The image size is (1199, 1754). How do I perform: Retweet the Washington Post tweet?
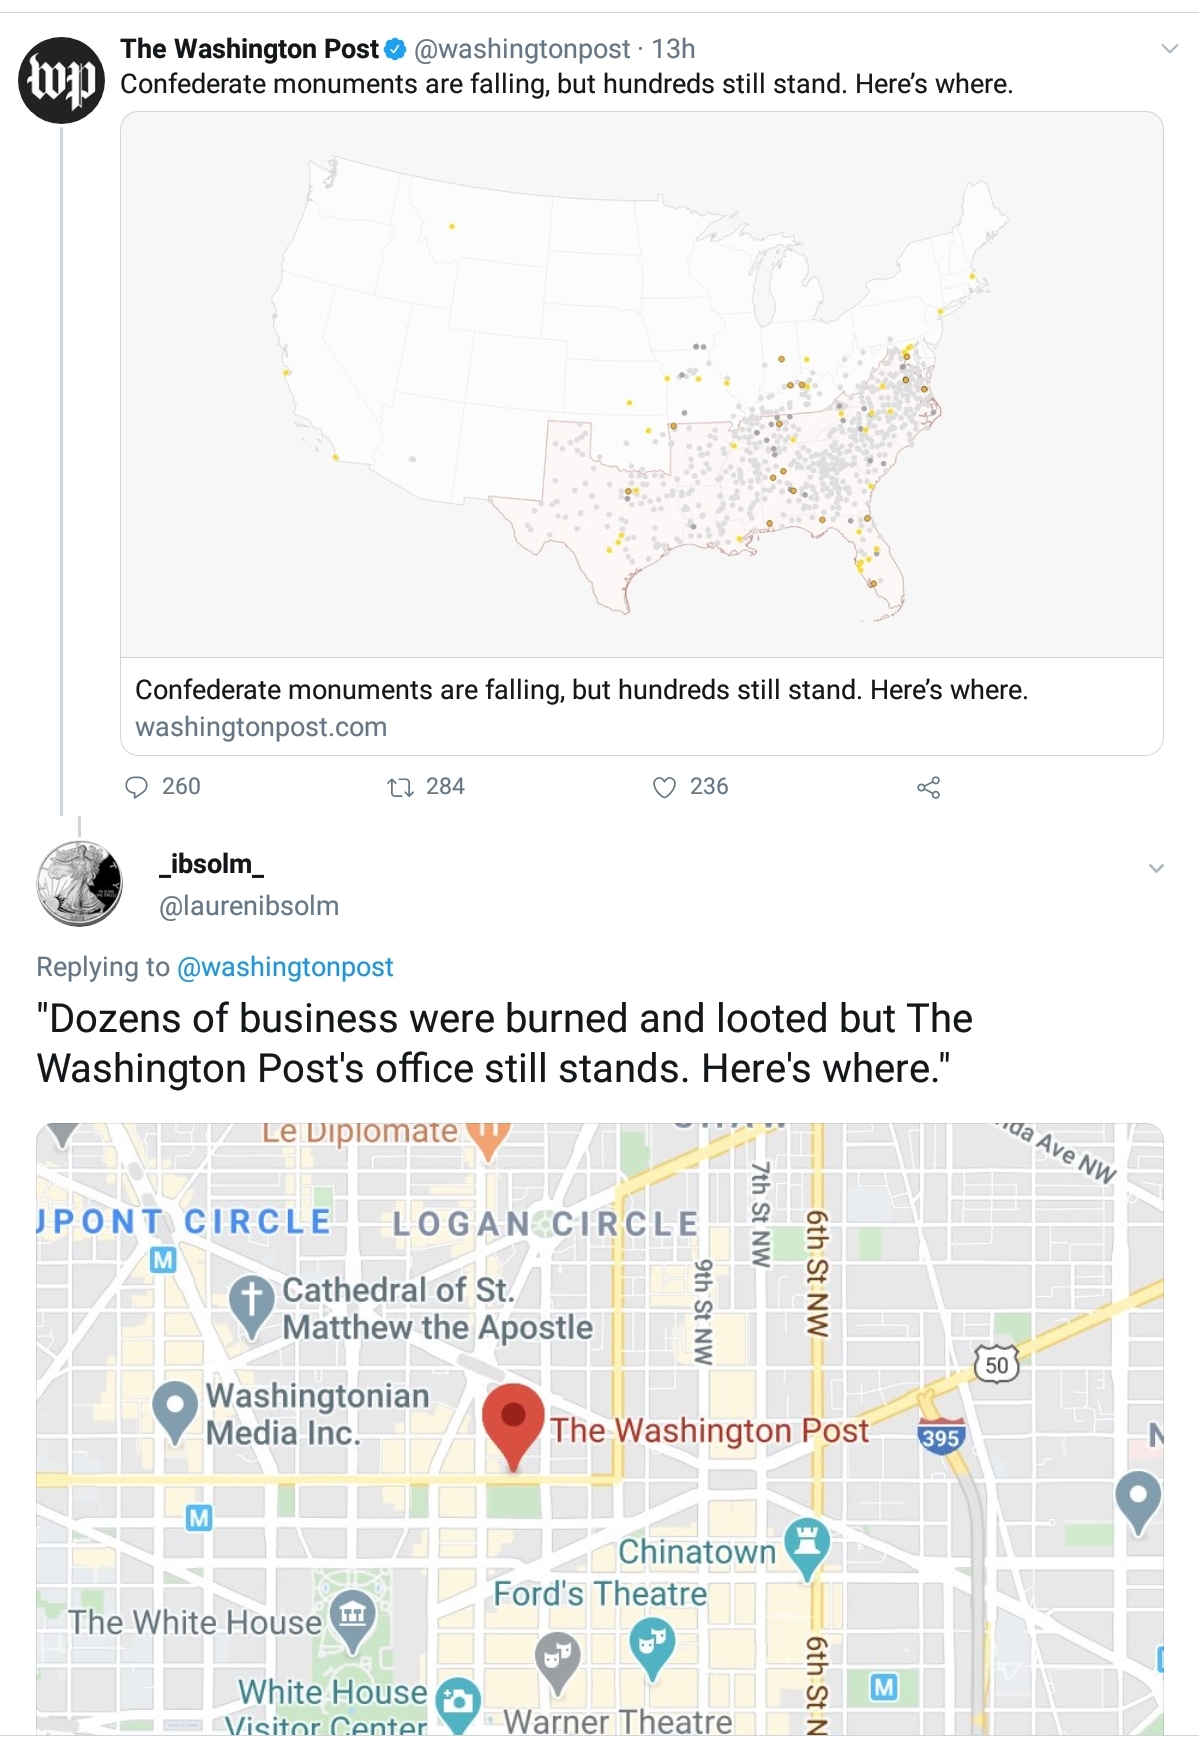click(400, 787)
